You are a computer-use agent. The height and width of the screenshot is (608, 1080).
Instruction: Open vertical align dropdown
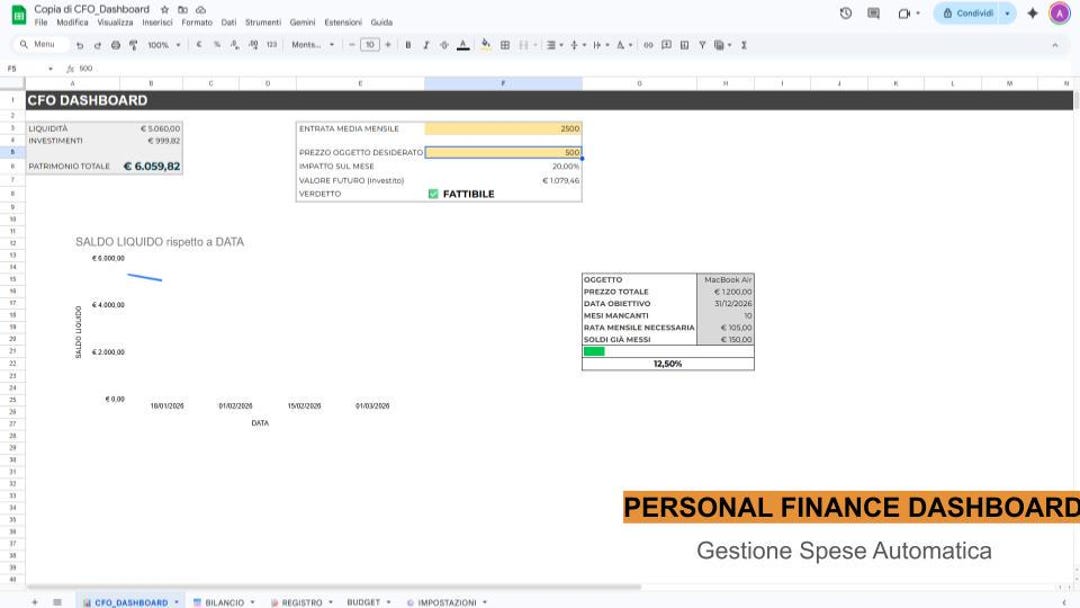pyautogui.click(x=578, y=45)
